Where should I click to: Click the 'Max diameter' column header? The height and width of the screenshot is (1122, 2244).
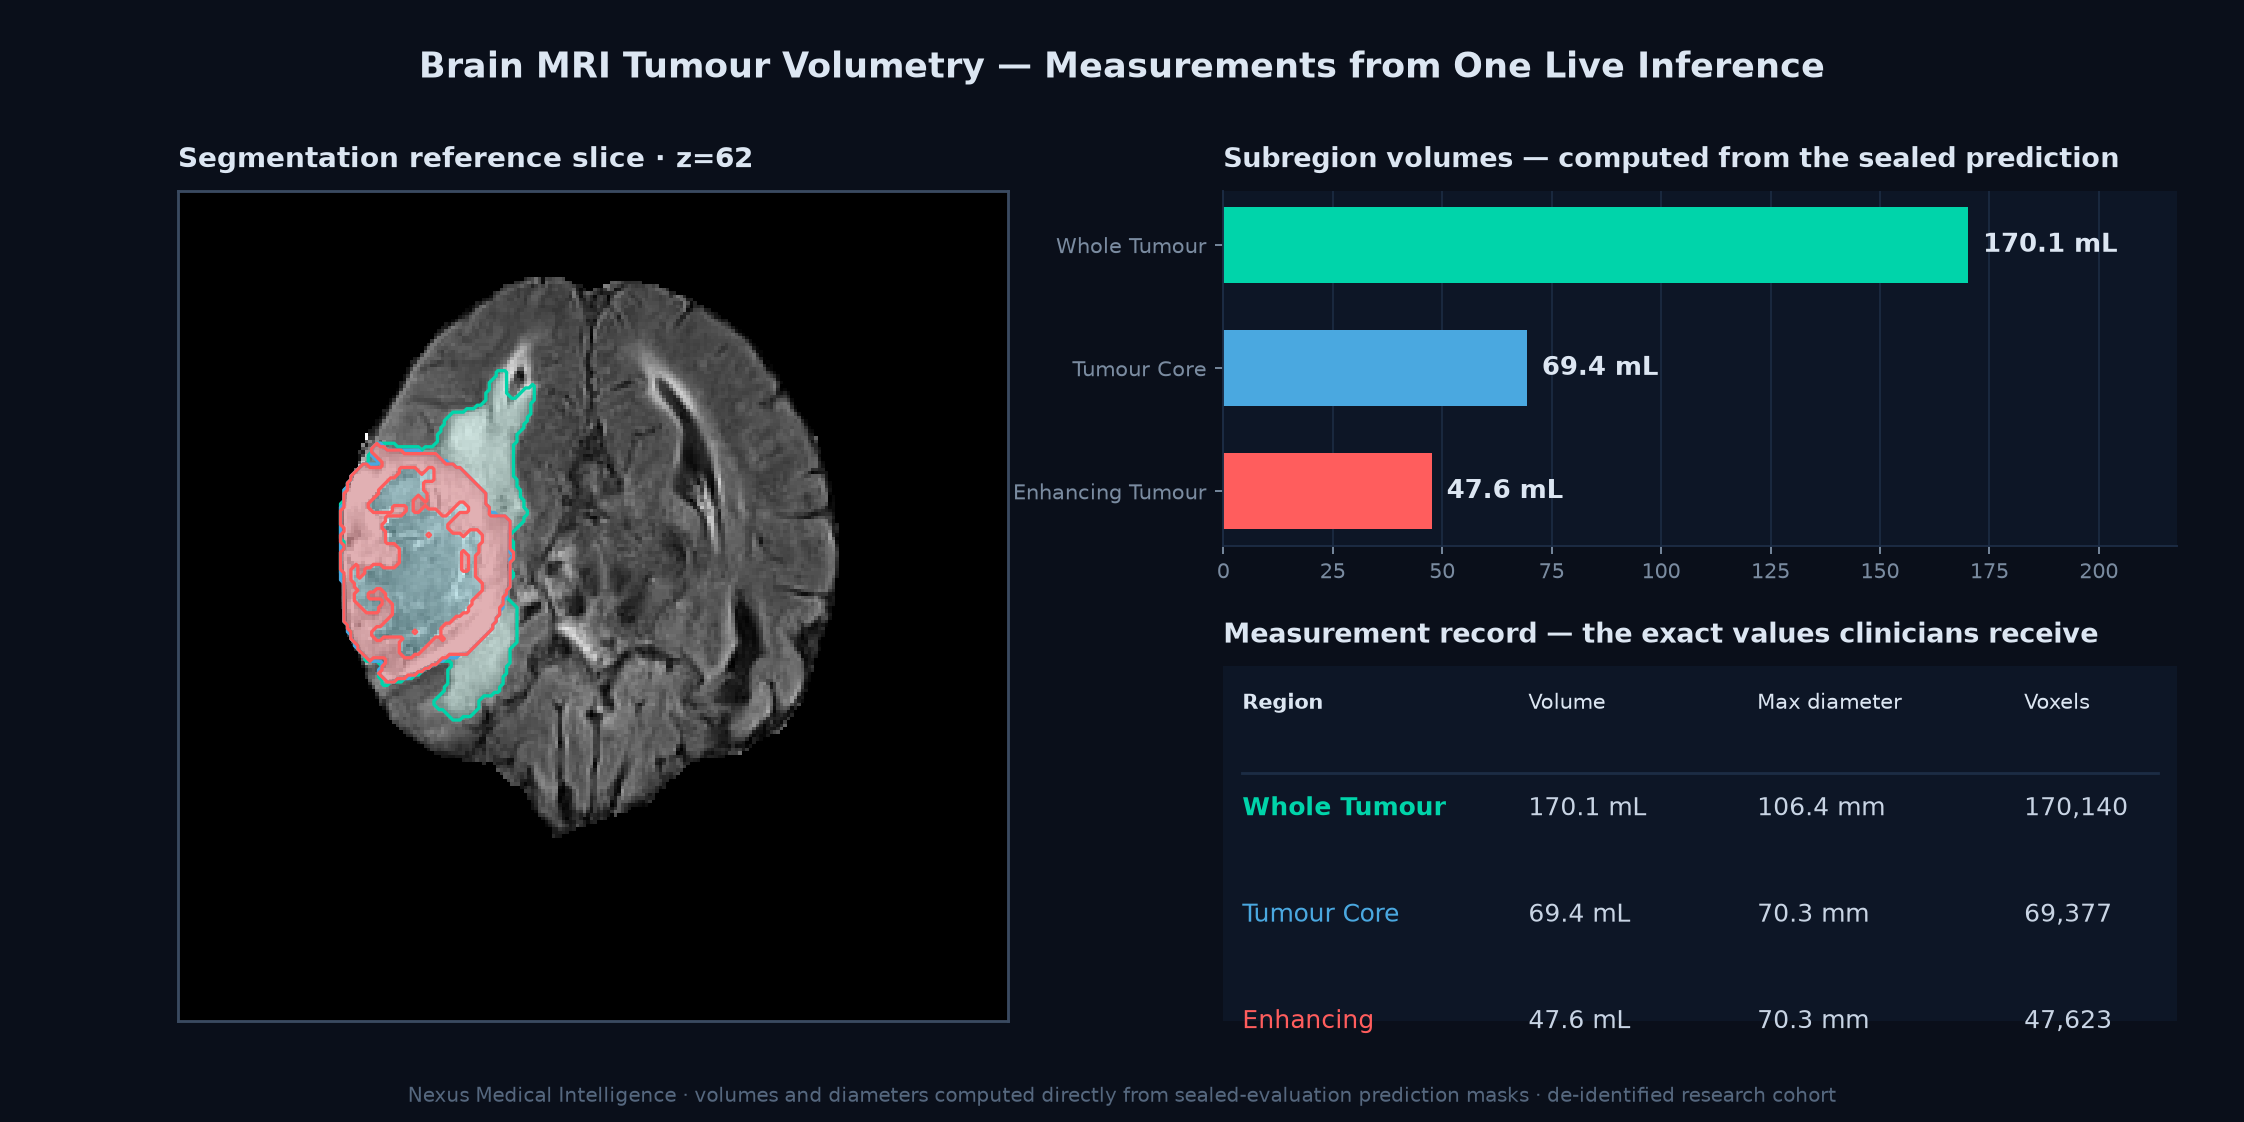pos(1829,702)
